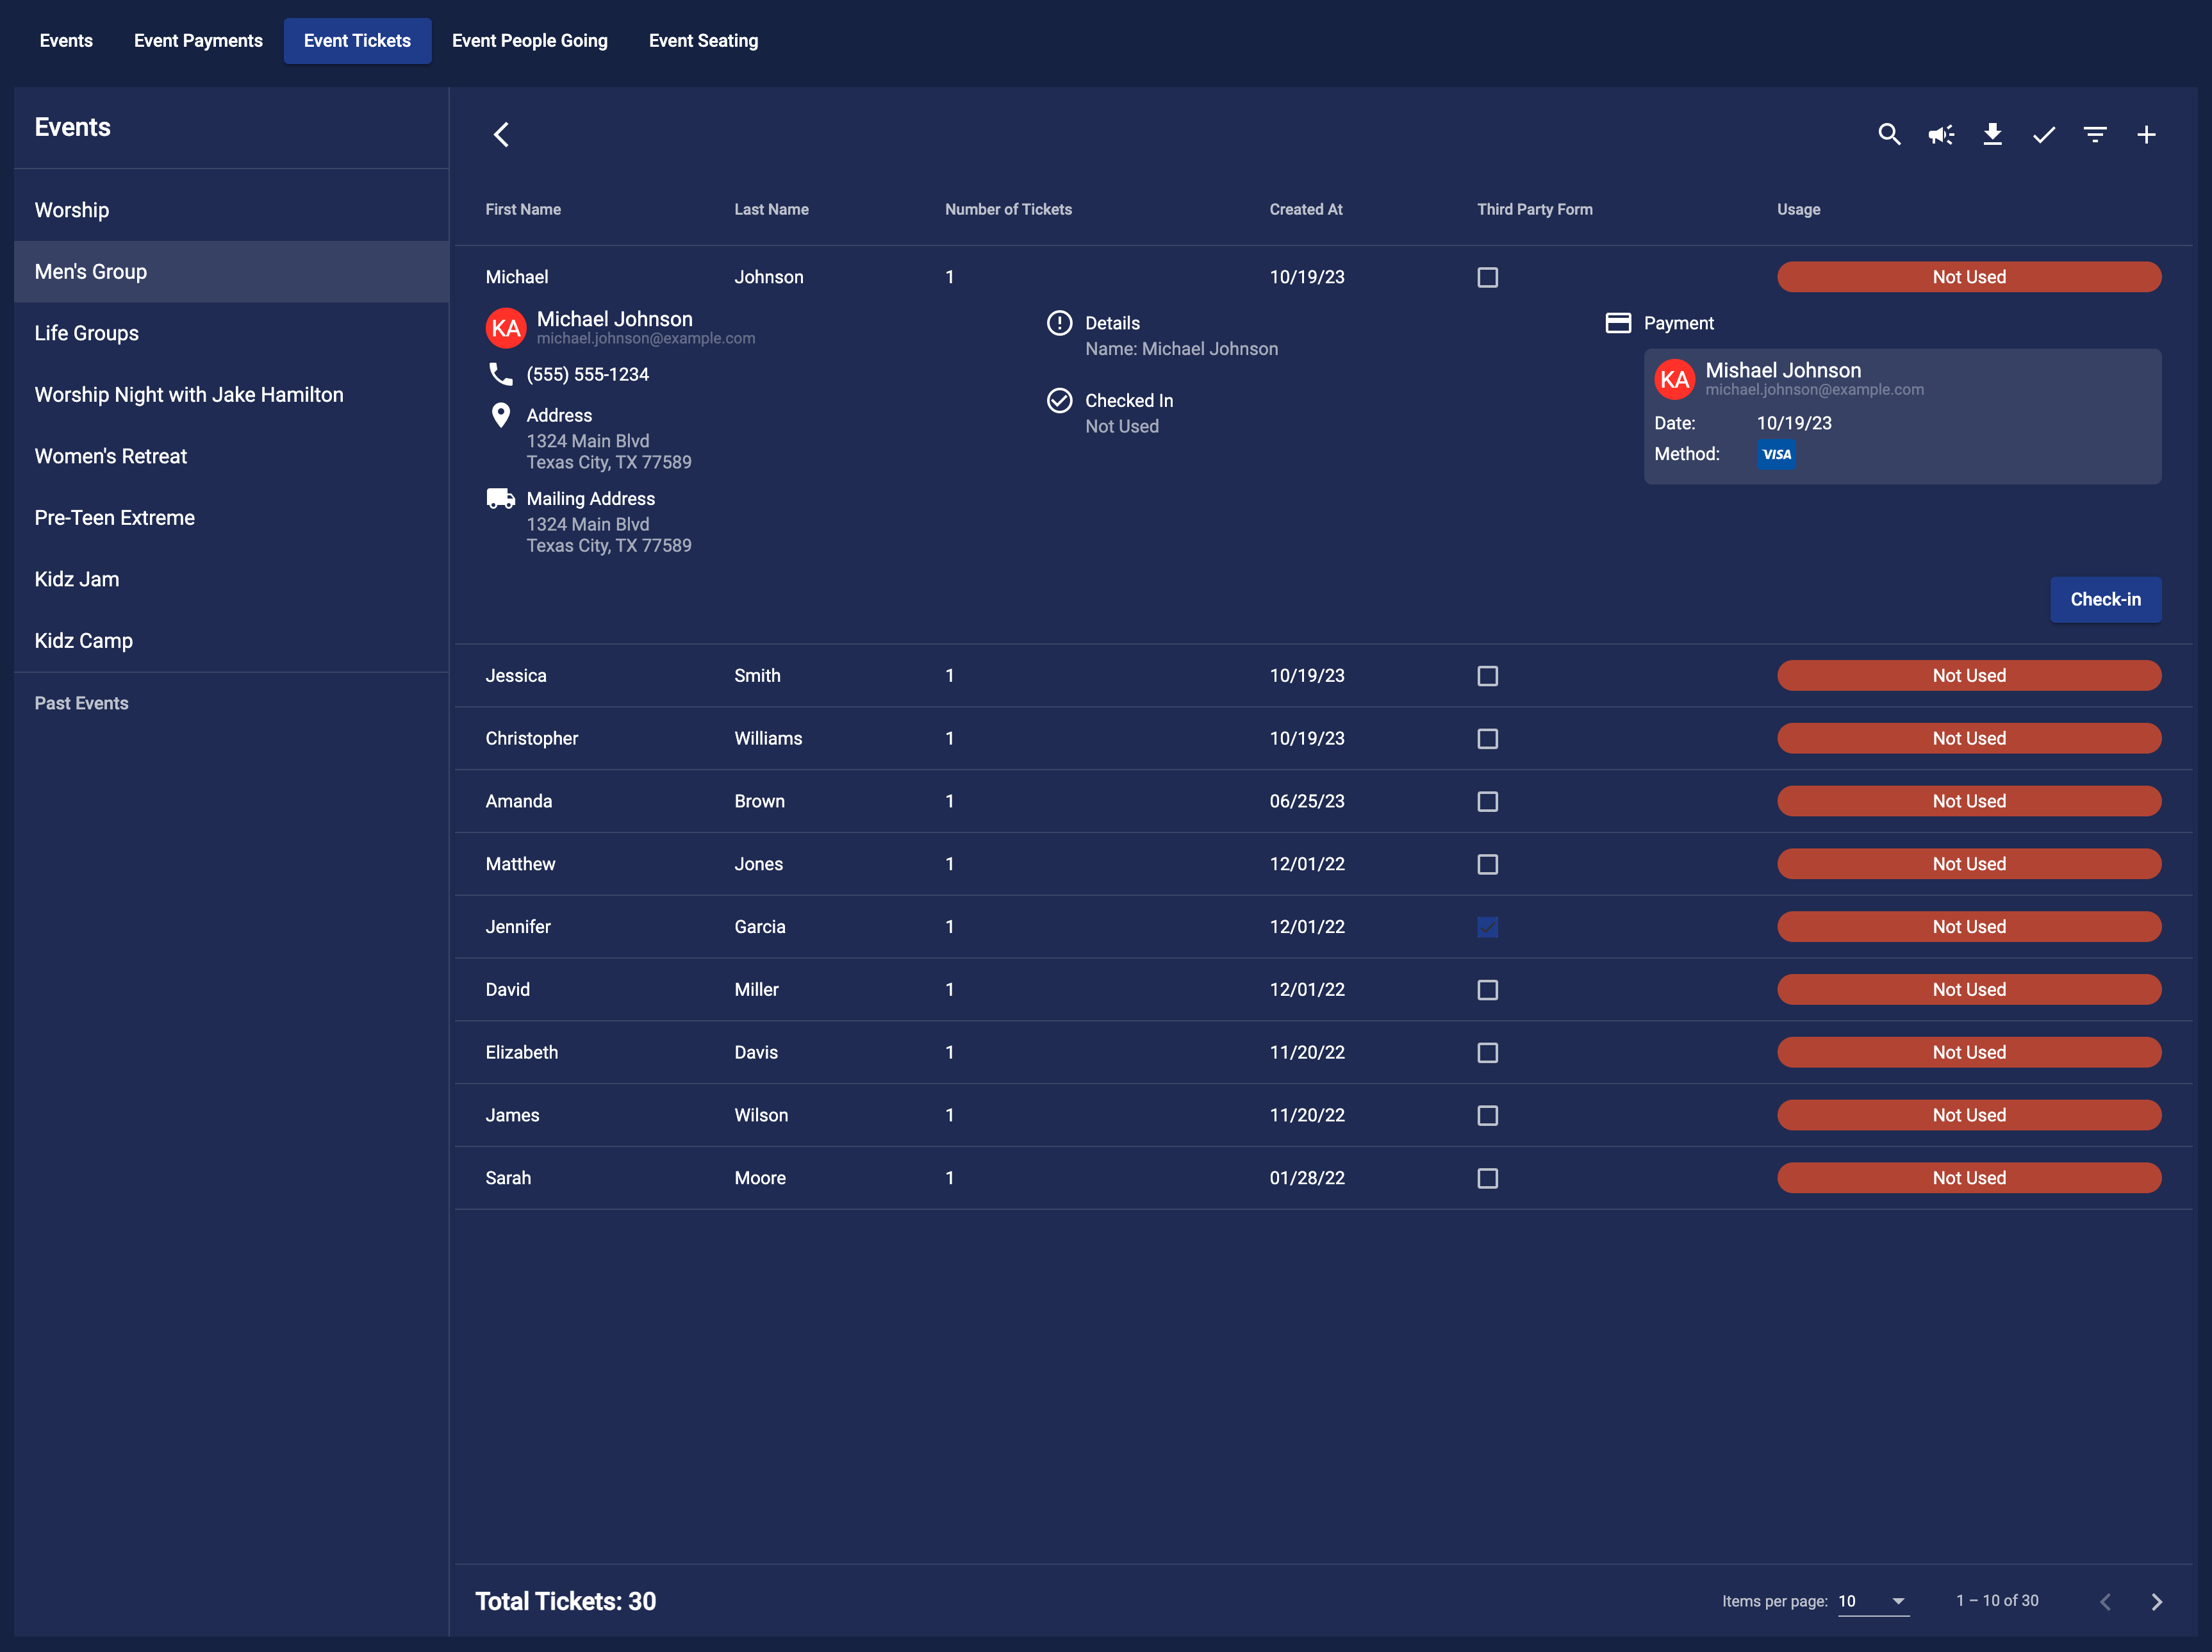Viewport: 2212px width, 1652px height.
Task: Click the location pin Address icon
Action: coord(501,415)
